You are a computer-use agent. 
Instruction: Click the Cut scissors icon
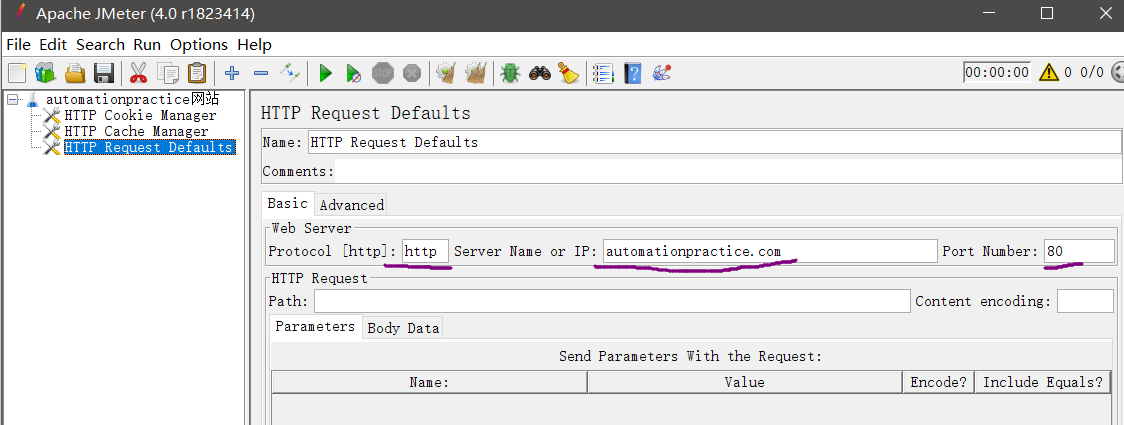tap(138, 72)
